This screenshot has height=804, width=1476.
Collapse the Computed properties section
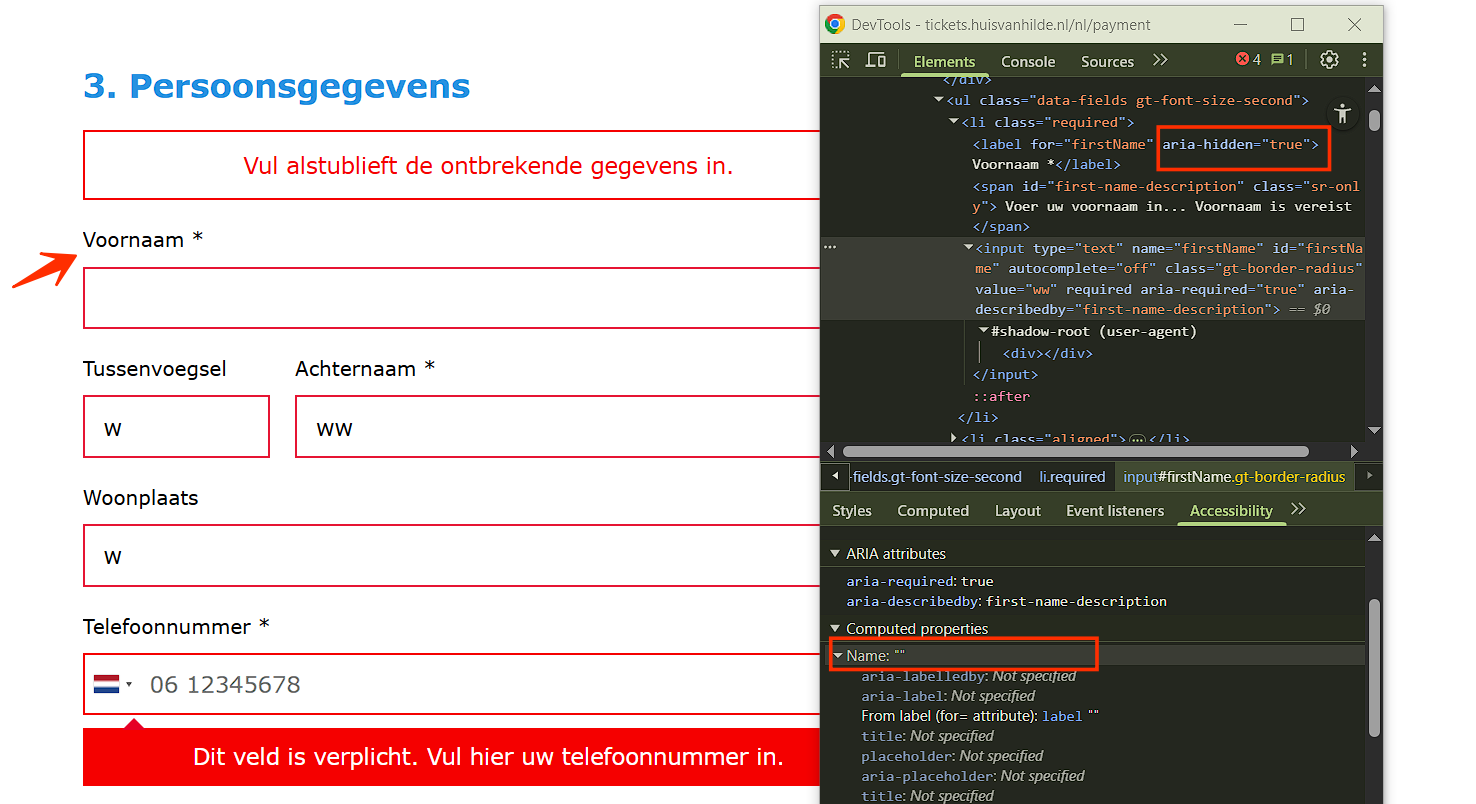[835, 629]
